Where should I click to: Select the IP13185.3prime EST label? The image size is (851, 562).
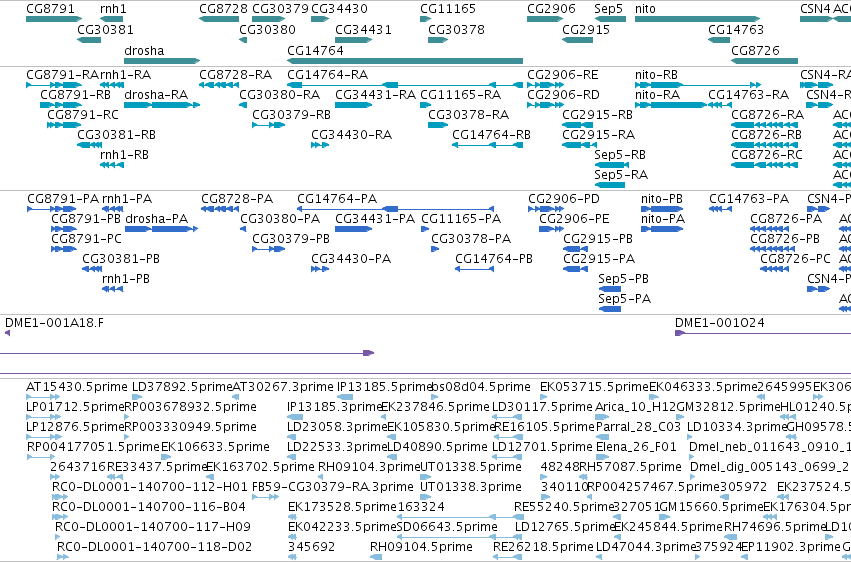(x=335, y=407)
